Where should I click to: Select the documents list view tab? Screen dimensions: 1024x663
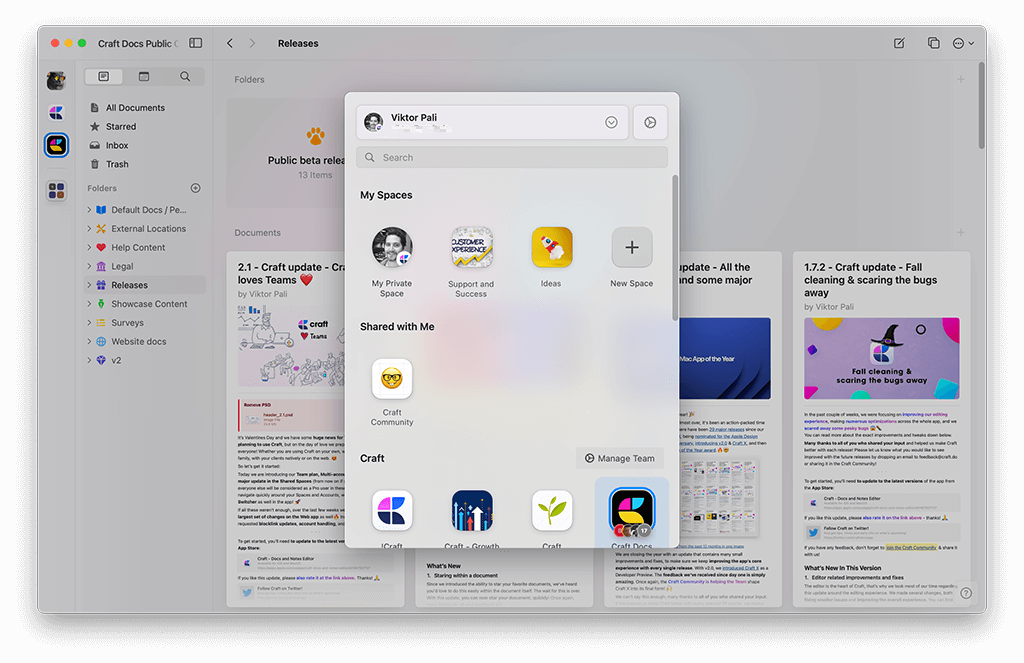coord(103,76)
